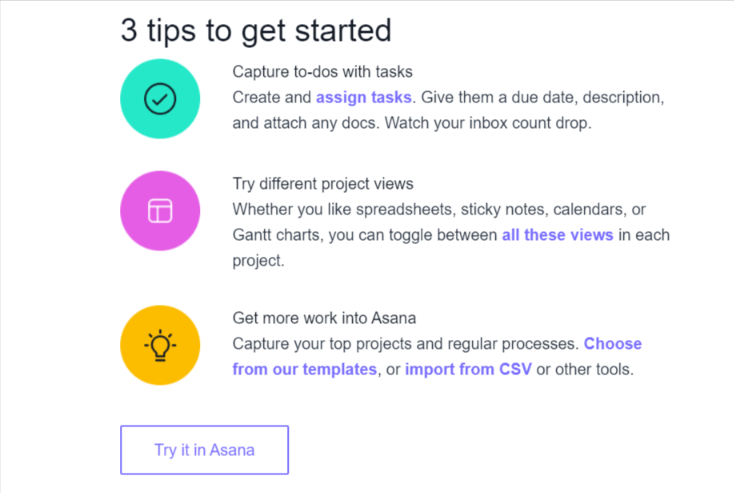Screen dimensions: 734x493
Task: Click the "Create and" text before assign tasks
Action: coord(272,98)
